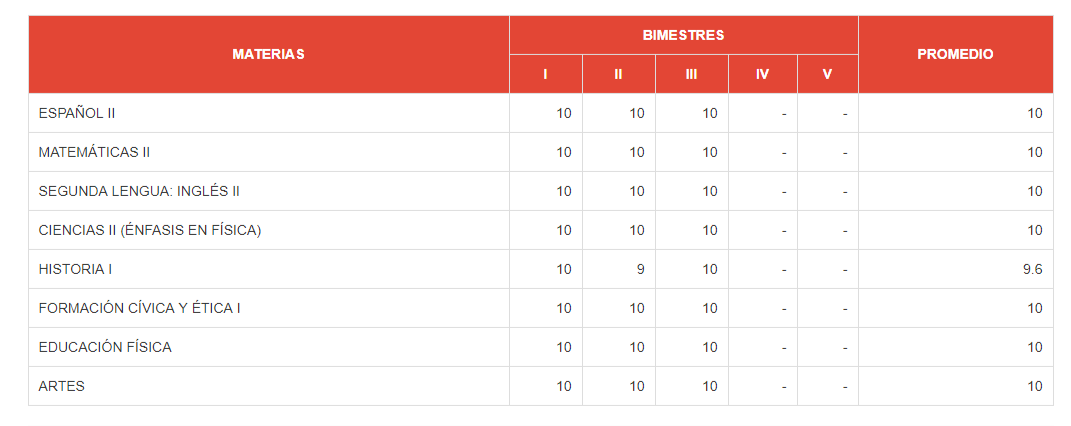Select the bimestre V column header
Image resolution: width=1071 pixels, height=426 pixels.
pyautogui.click(x=827, y=74)
